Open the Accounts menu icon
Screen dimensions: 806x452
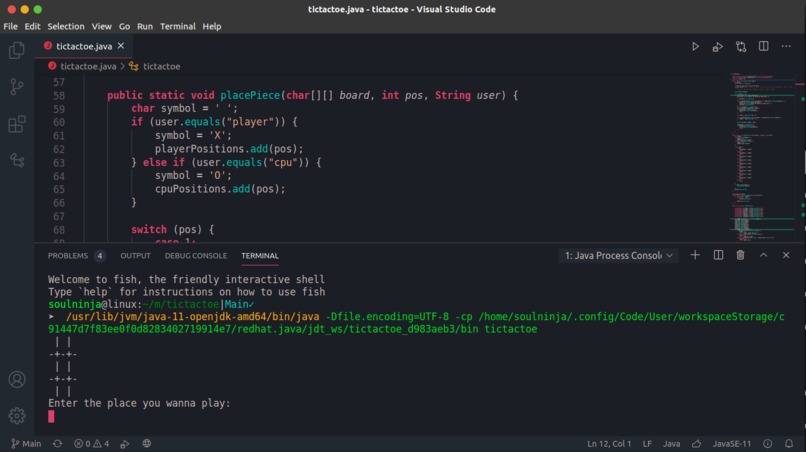point(16,379)
